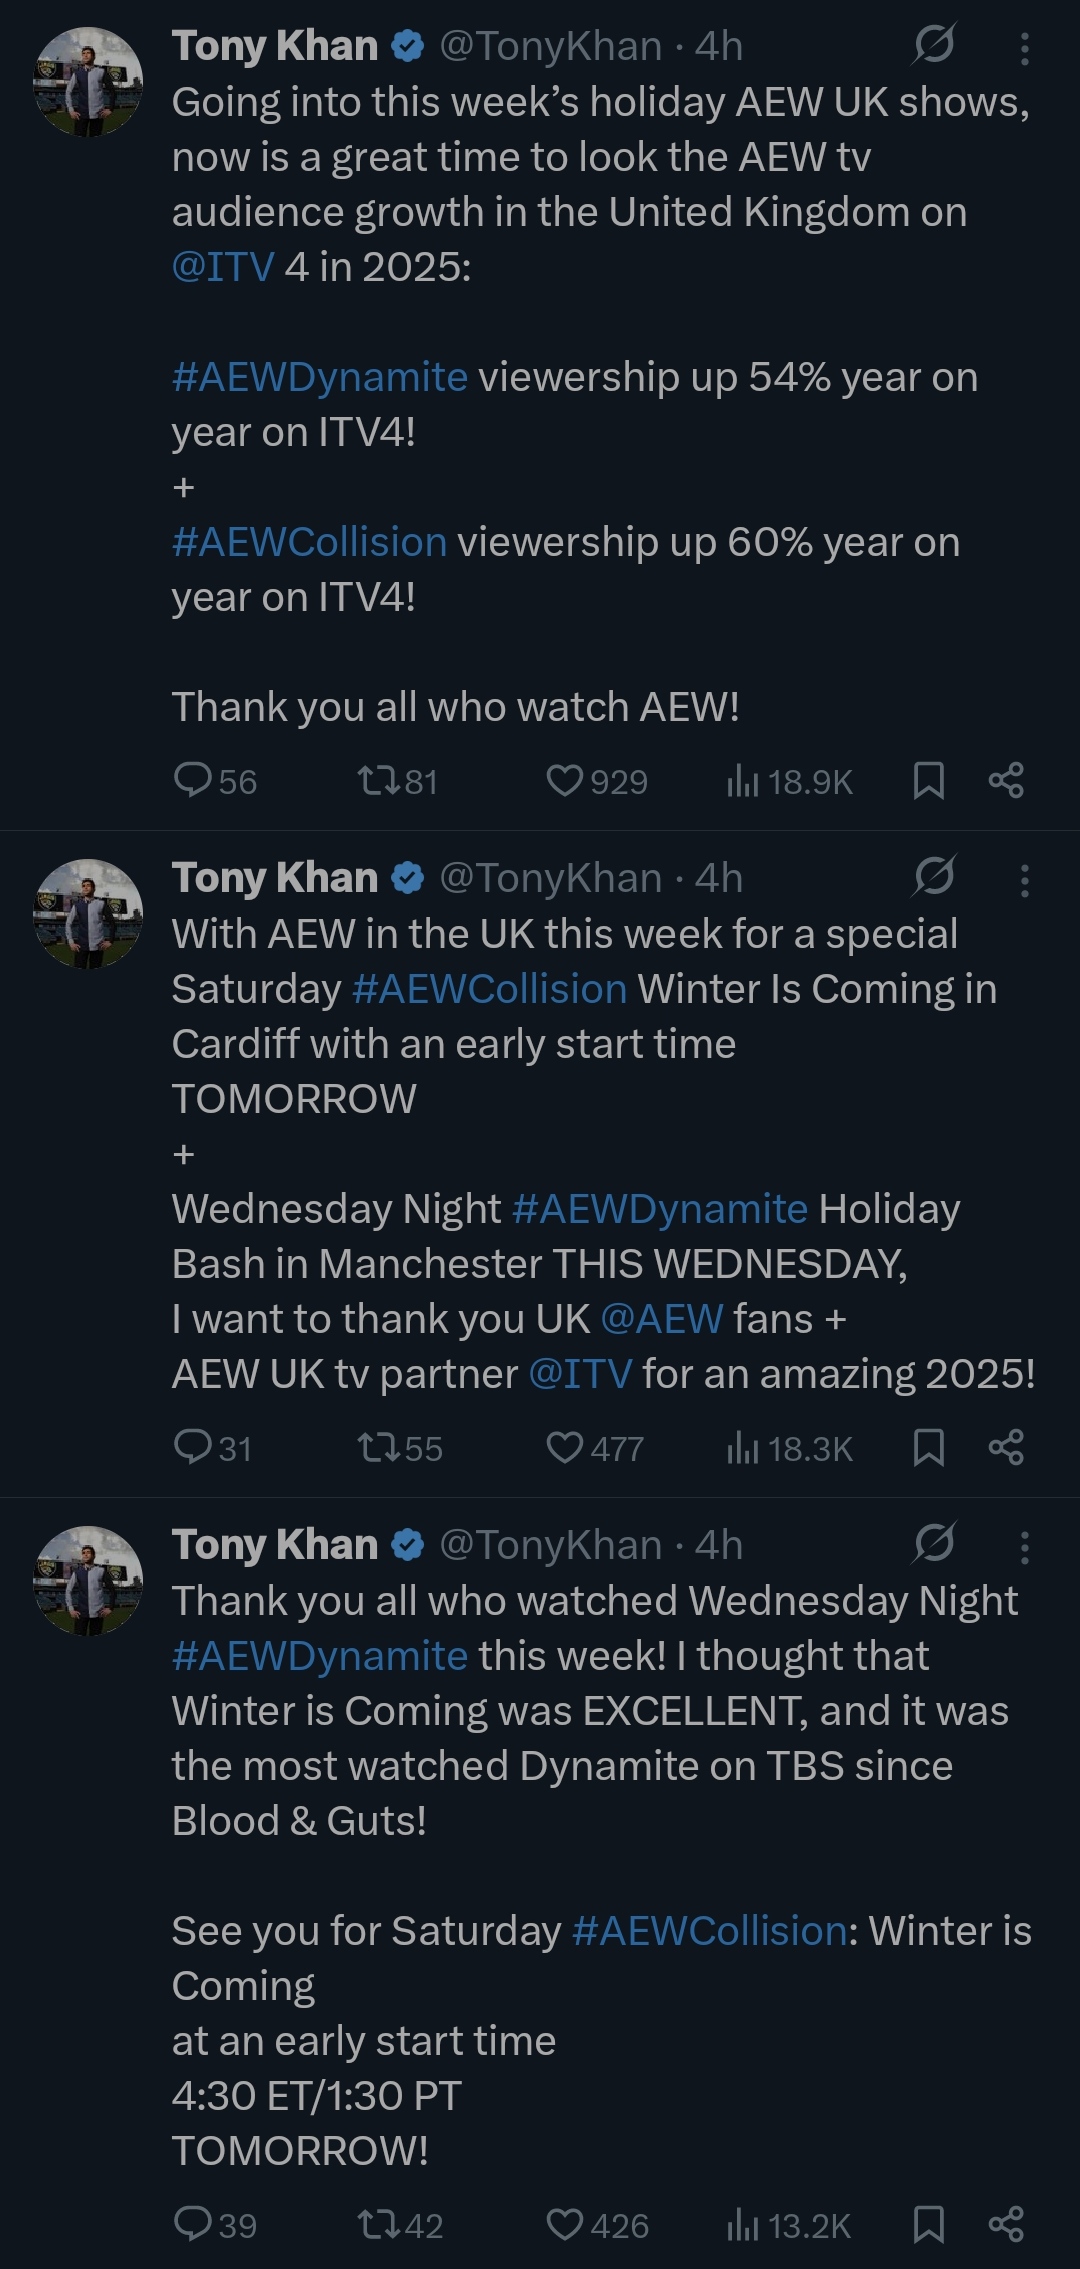Open the Grok icon on first tweet
1080x2269 pixels.
click(x=934, y=45)
